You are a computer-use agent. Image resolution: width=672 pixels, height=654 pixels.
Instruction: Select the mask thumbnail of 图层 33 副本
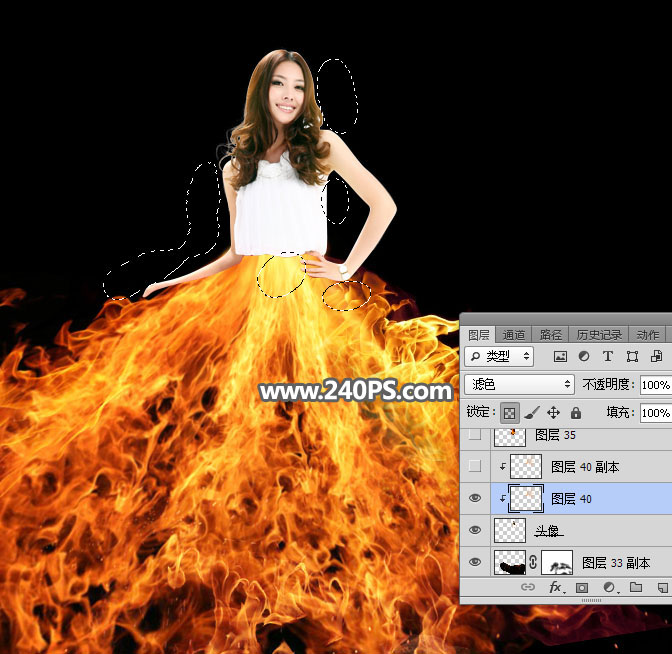click(557, 562)
